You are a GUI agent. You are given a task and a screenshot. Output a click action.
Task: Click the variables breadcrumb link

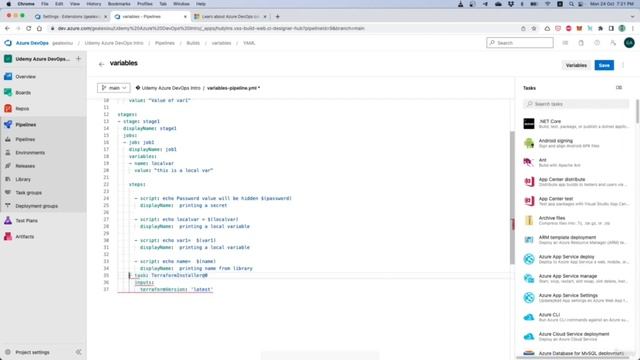pos(221,43)
